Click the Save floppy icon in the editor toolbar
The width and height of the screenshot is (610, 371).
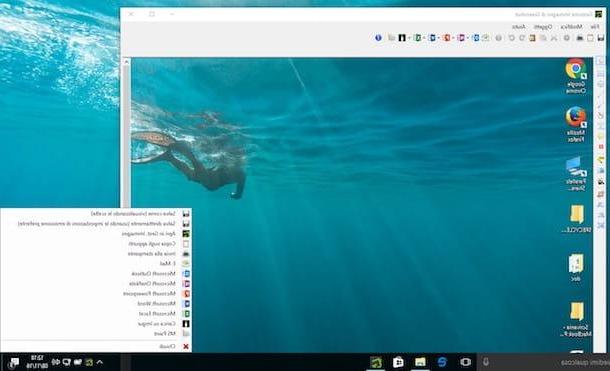point(601,38)
